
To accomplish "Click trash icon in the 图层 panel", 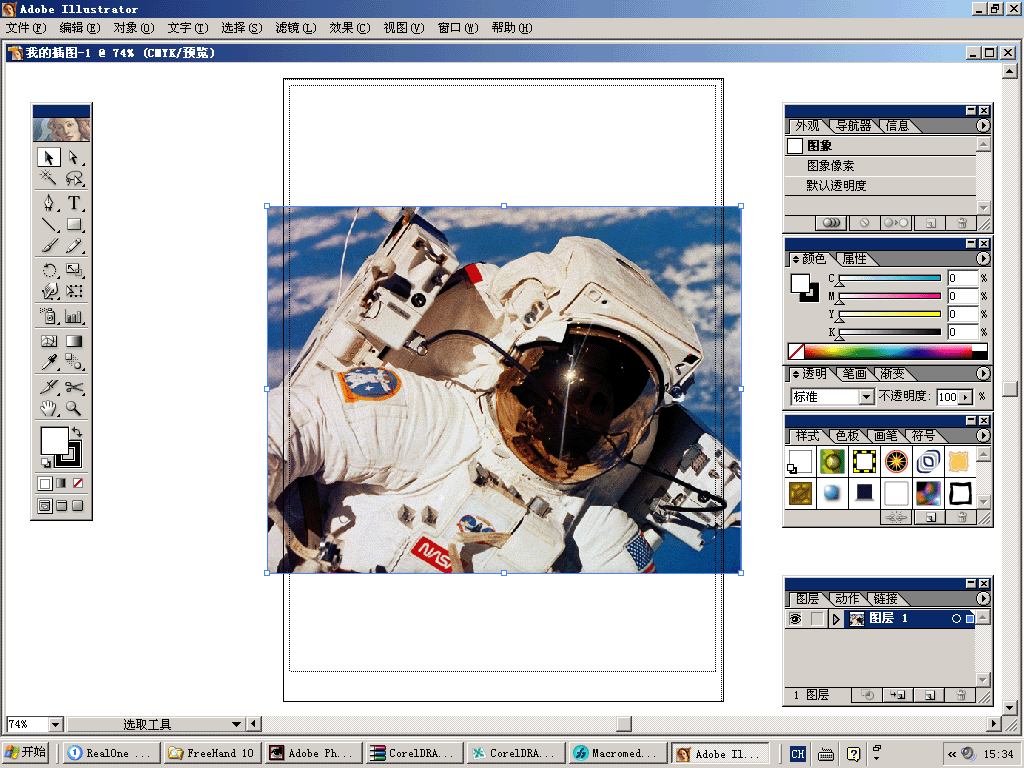I will pos(961,696).
